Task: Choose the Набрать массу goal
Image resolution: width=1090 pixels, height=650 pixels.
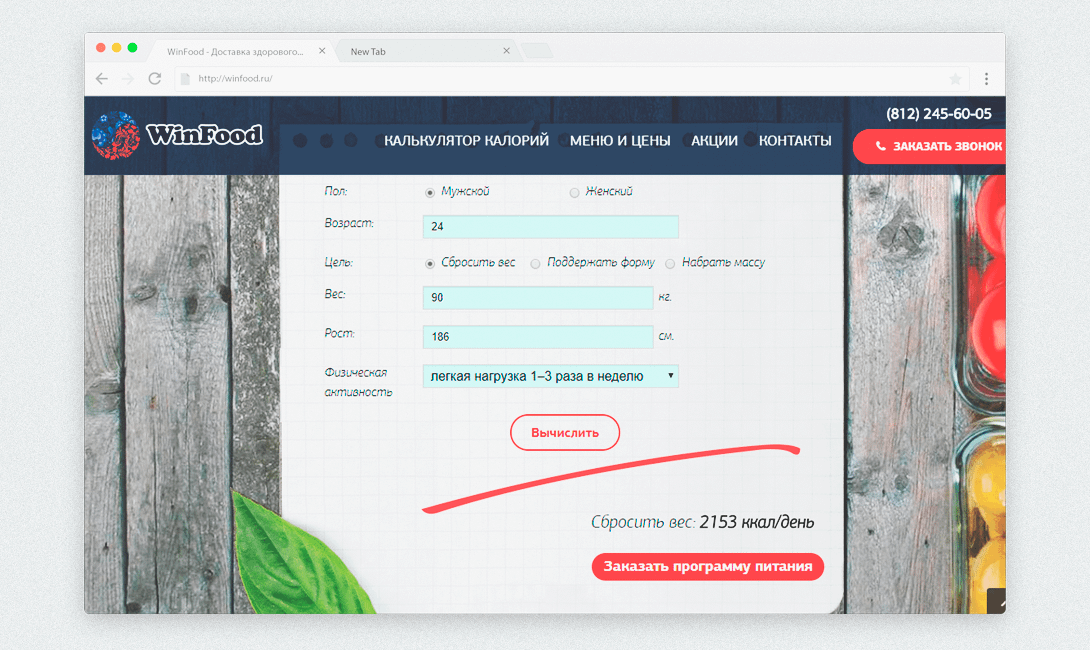Action: point(670,263)
